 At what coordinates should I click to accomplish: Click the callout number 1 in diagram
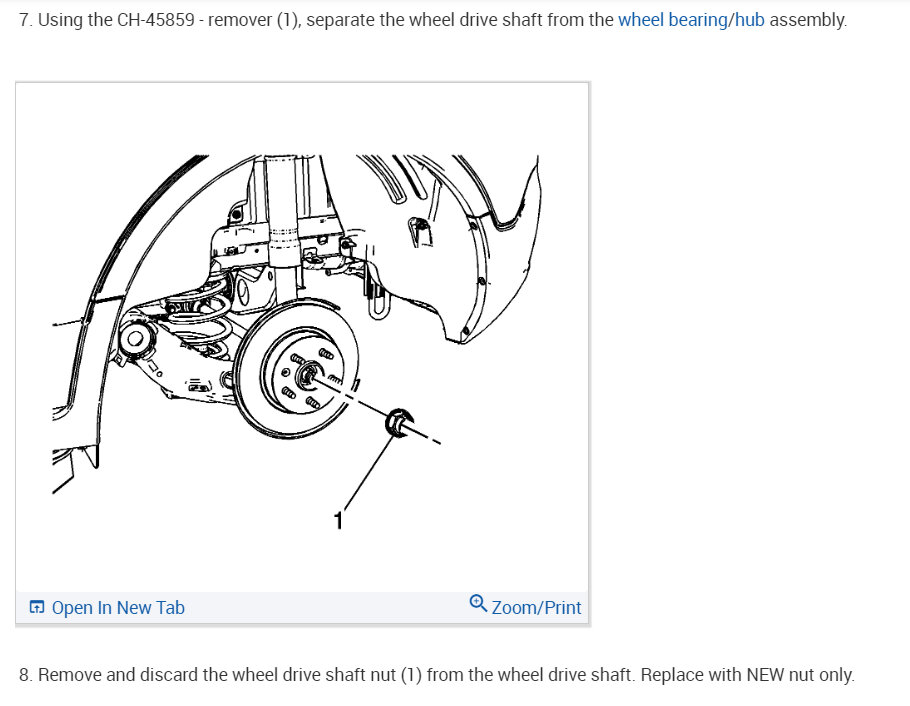click(x=338, y=520)
